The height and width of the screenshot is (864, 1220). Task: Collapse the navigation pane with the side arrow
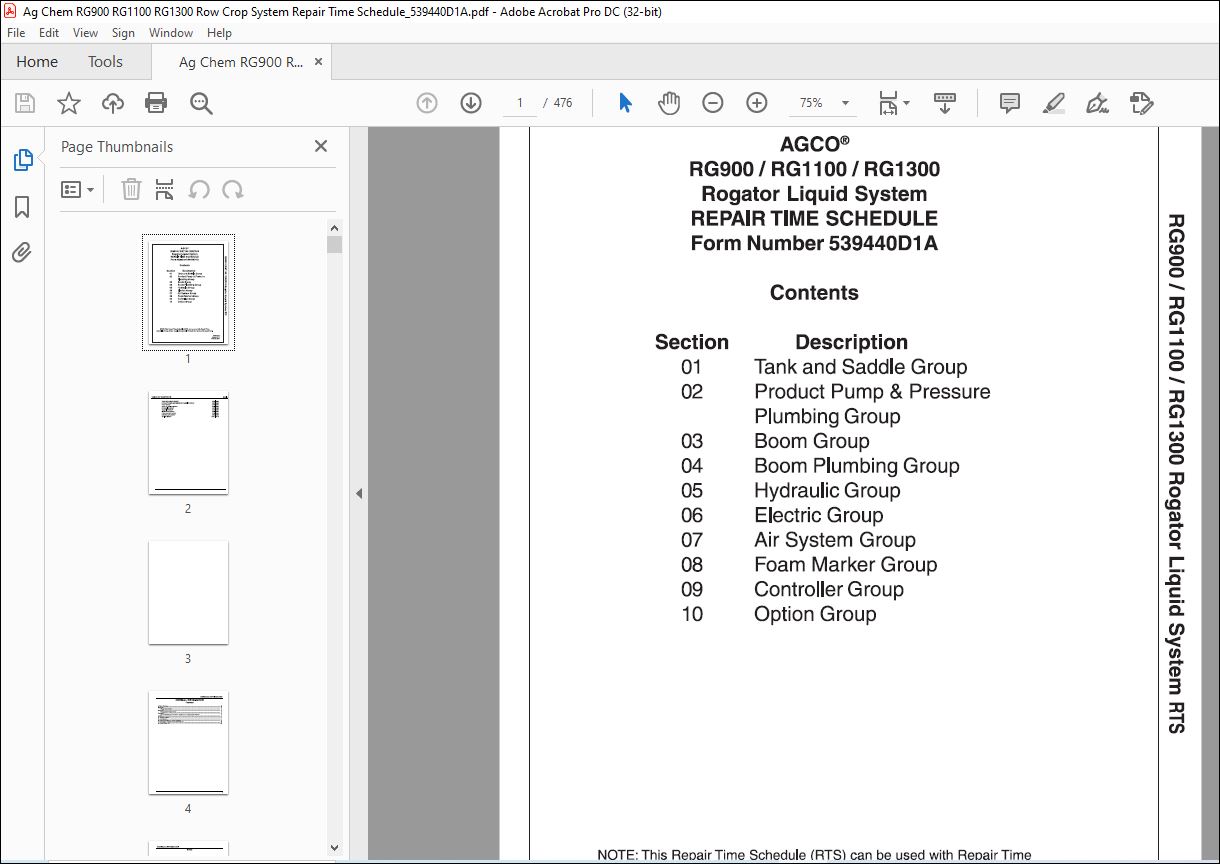pos(359,493)
